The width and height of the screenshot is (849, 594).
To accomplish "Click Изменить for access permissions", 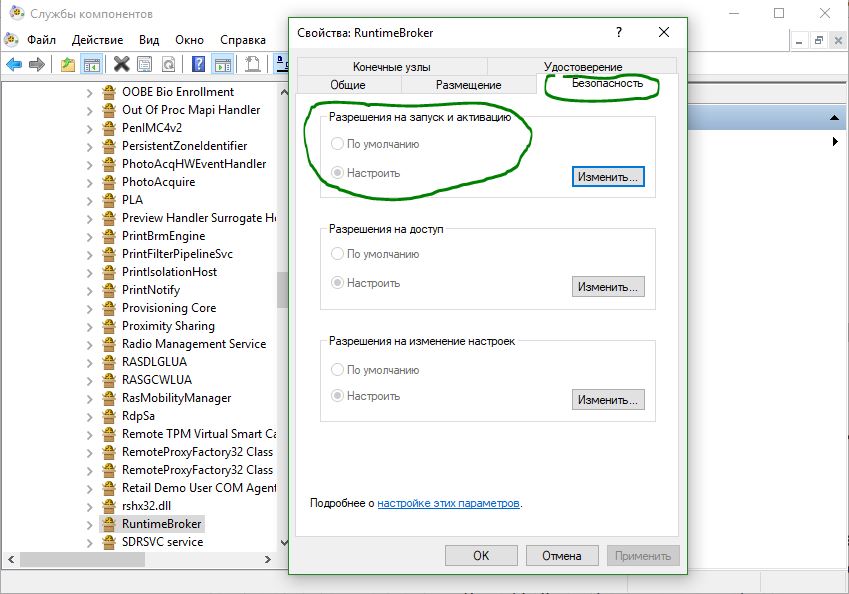I will tap(608, 286).
